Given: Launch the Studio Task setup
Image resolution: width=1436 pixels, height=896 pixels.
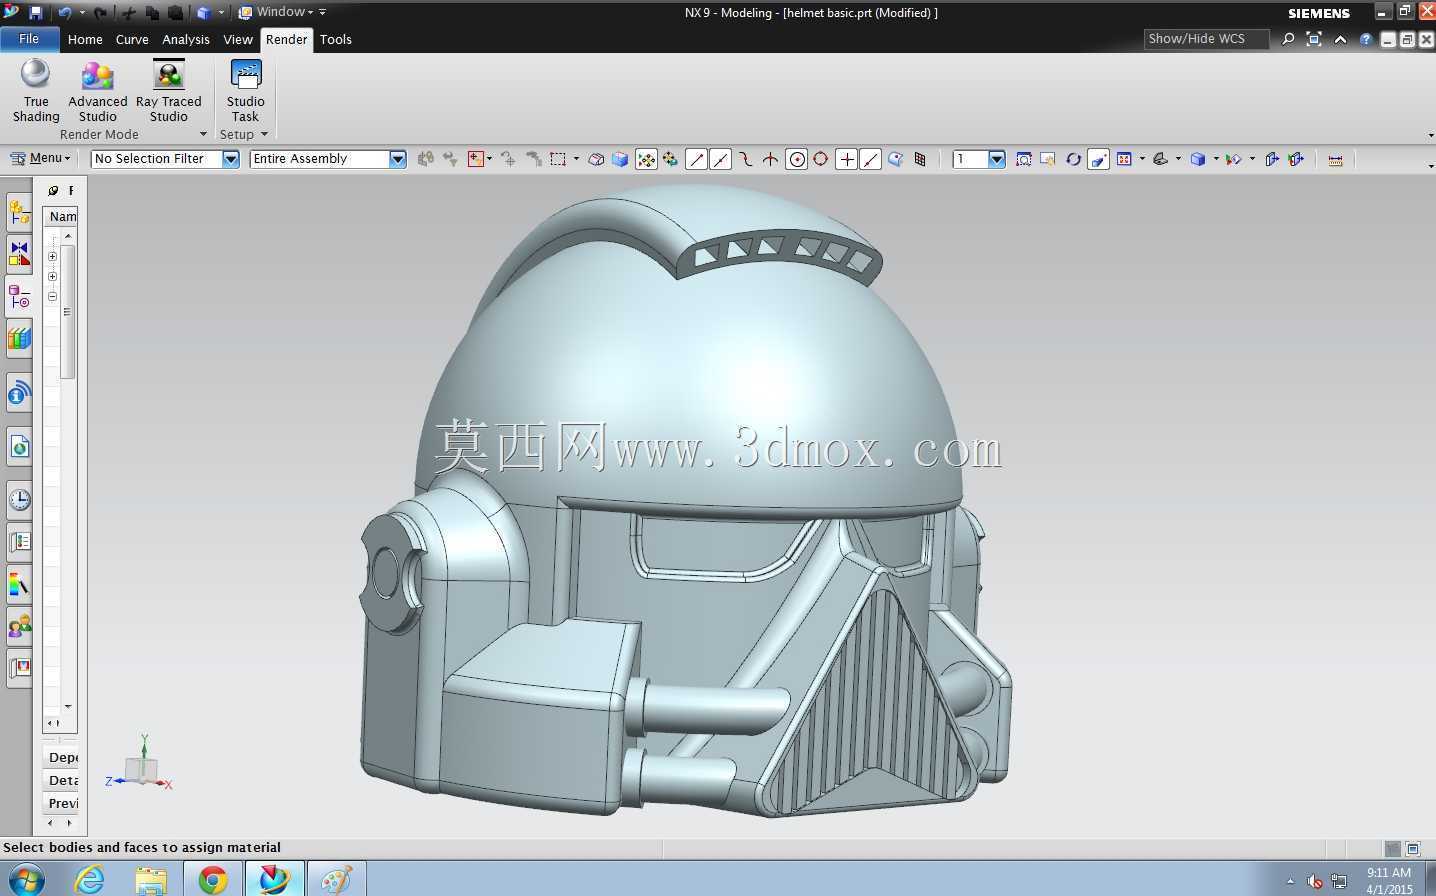Looking at the screenshot, I should click(245, 91).
